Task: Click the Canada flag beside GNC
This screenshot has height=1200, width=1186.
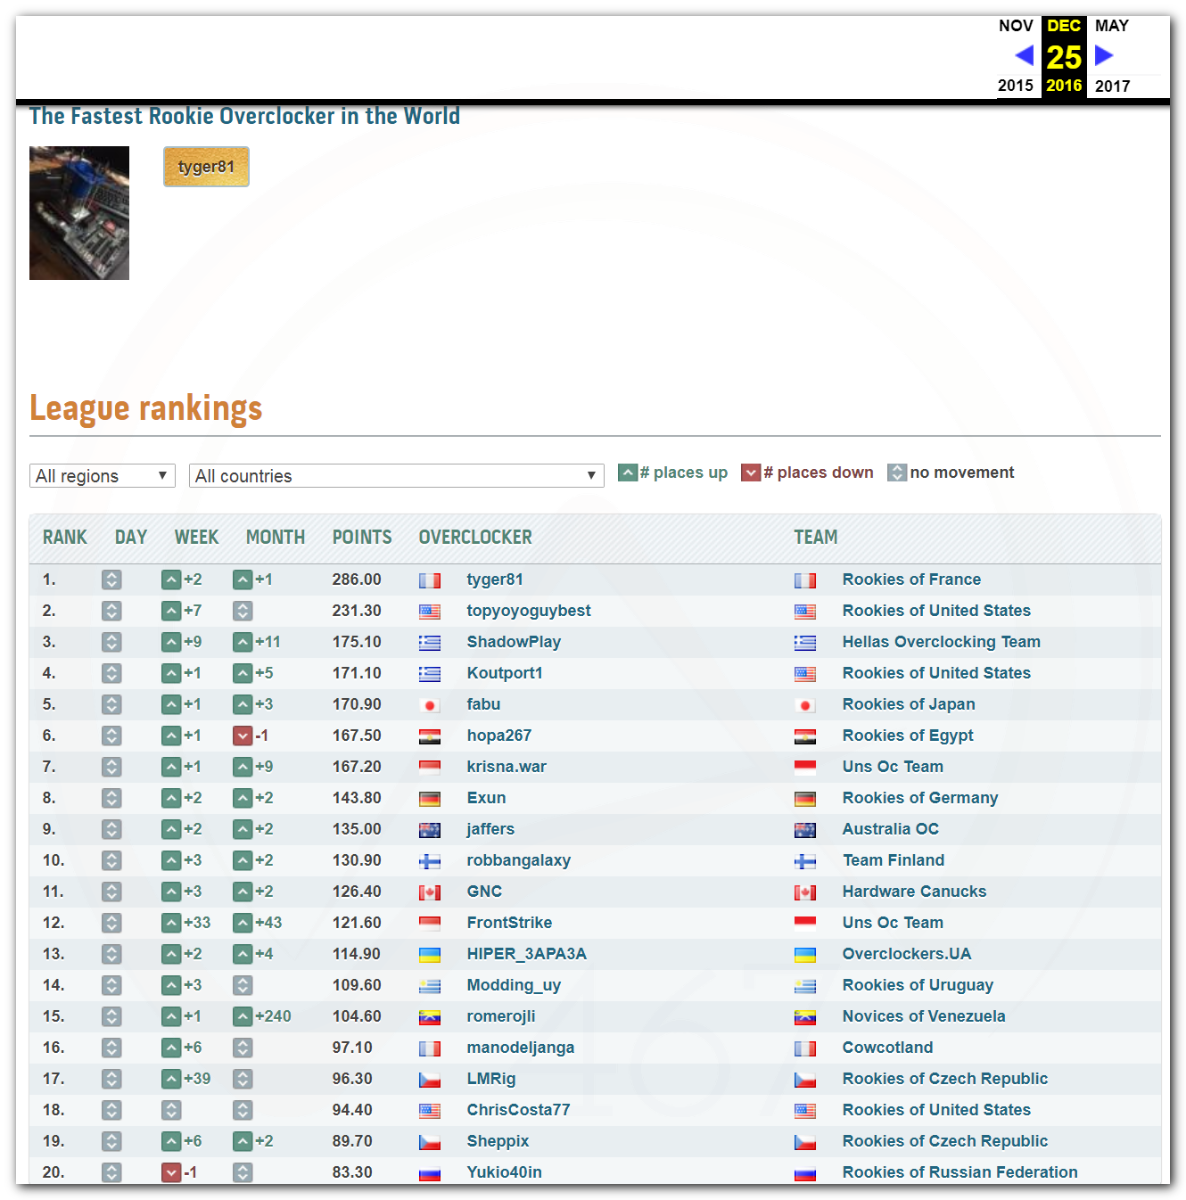Action: pos(430,892)
